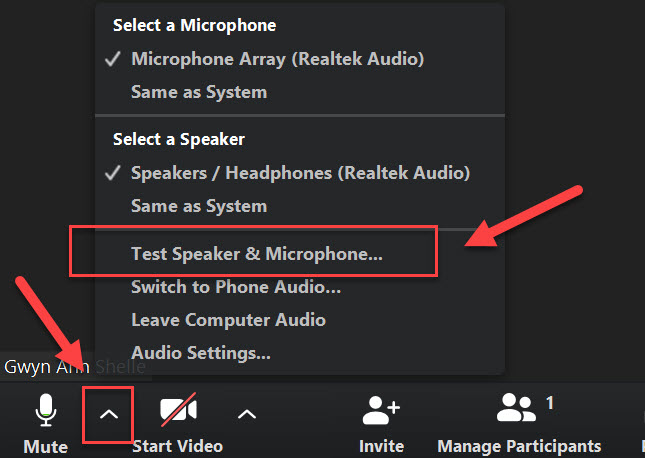Expand audio options arrow beside Mute
This screenshot has height=458, width=645.
coord(109,415)
